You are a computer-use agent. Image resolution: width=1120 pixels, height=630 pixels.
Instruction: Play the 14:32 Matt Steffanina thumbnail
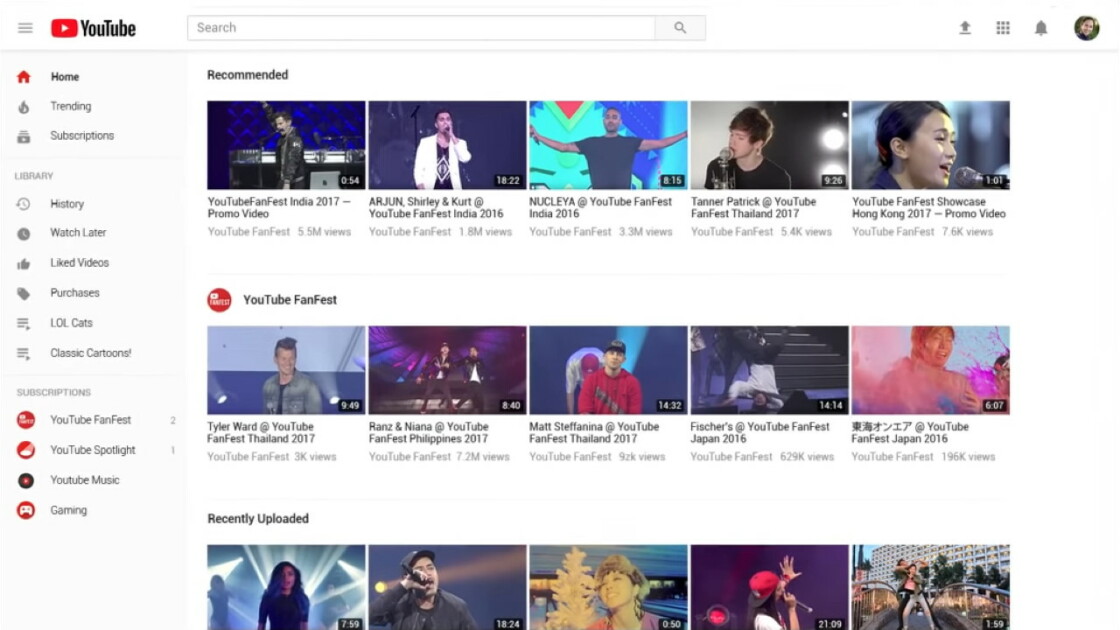click(609, 370)
